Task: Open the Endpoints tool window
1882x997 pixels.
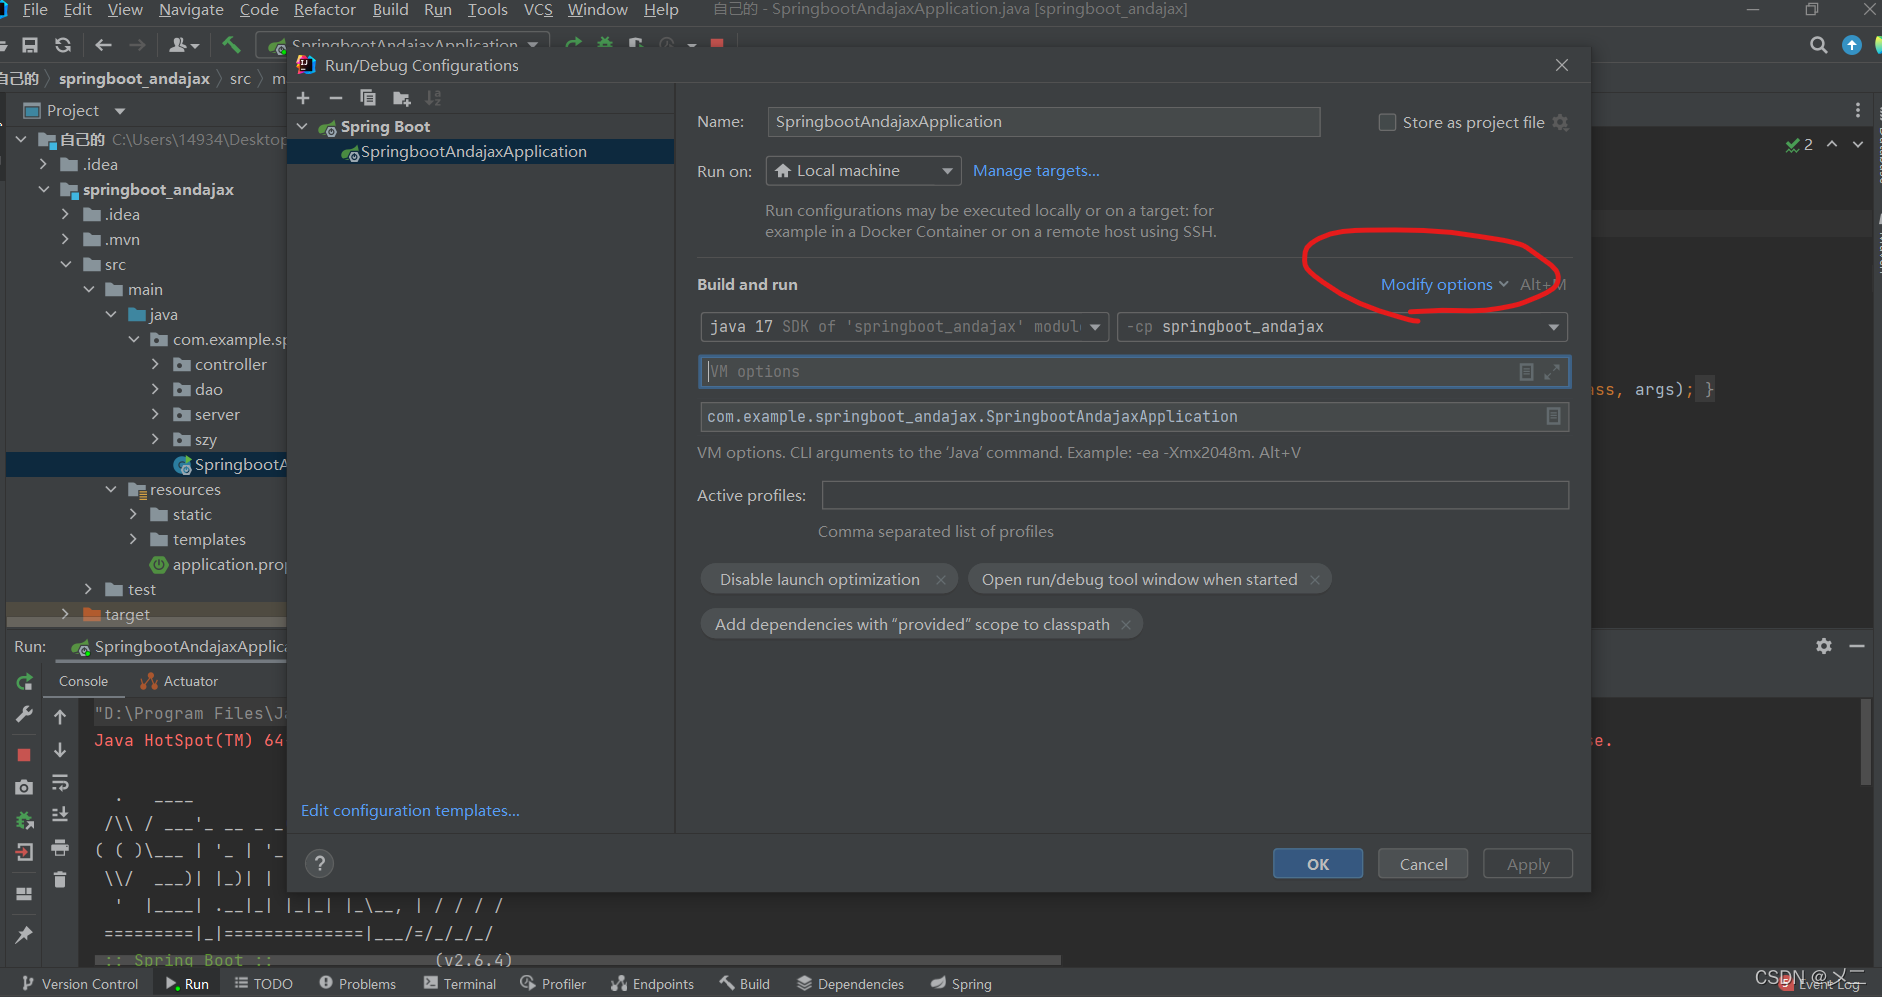Action: (x=652, y=984)
